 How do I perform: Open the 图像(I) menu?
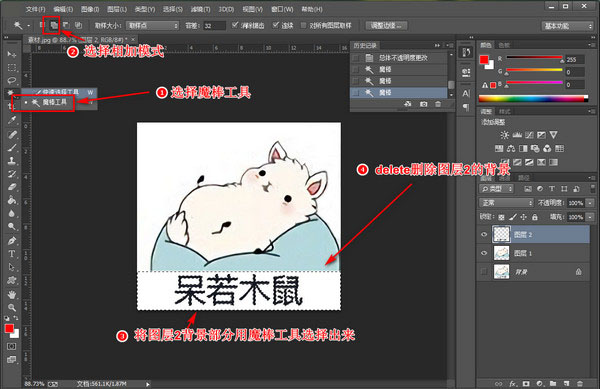[x=90, y=9]
